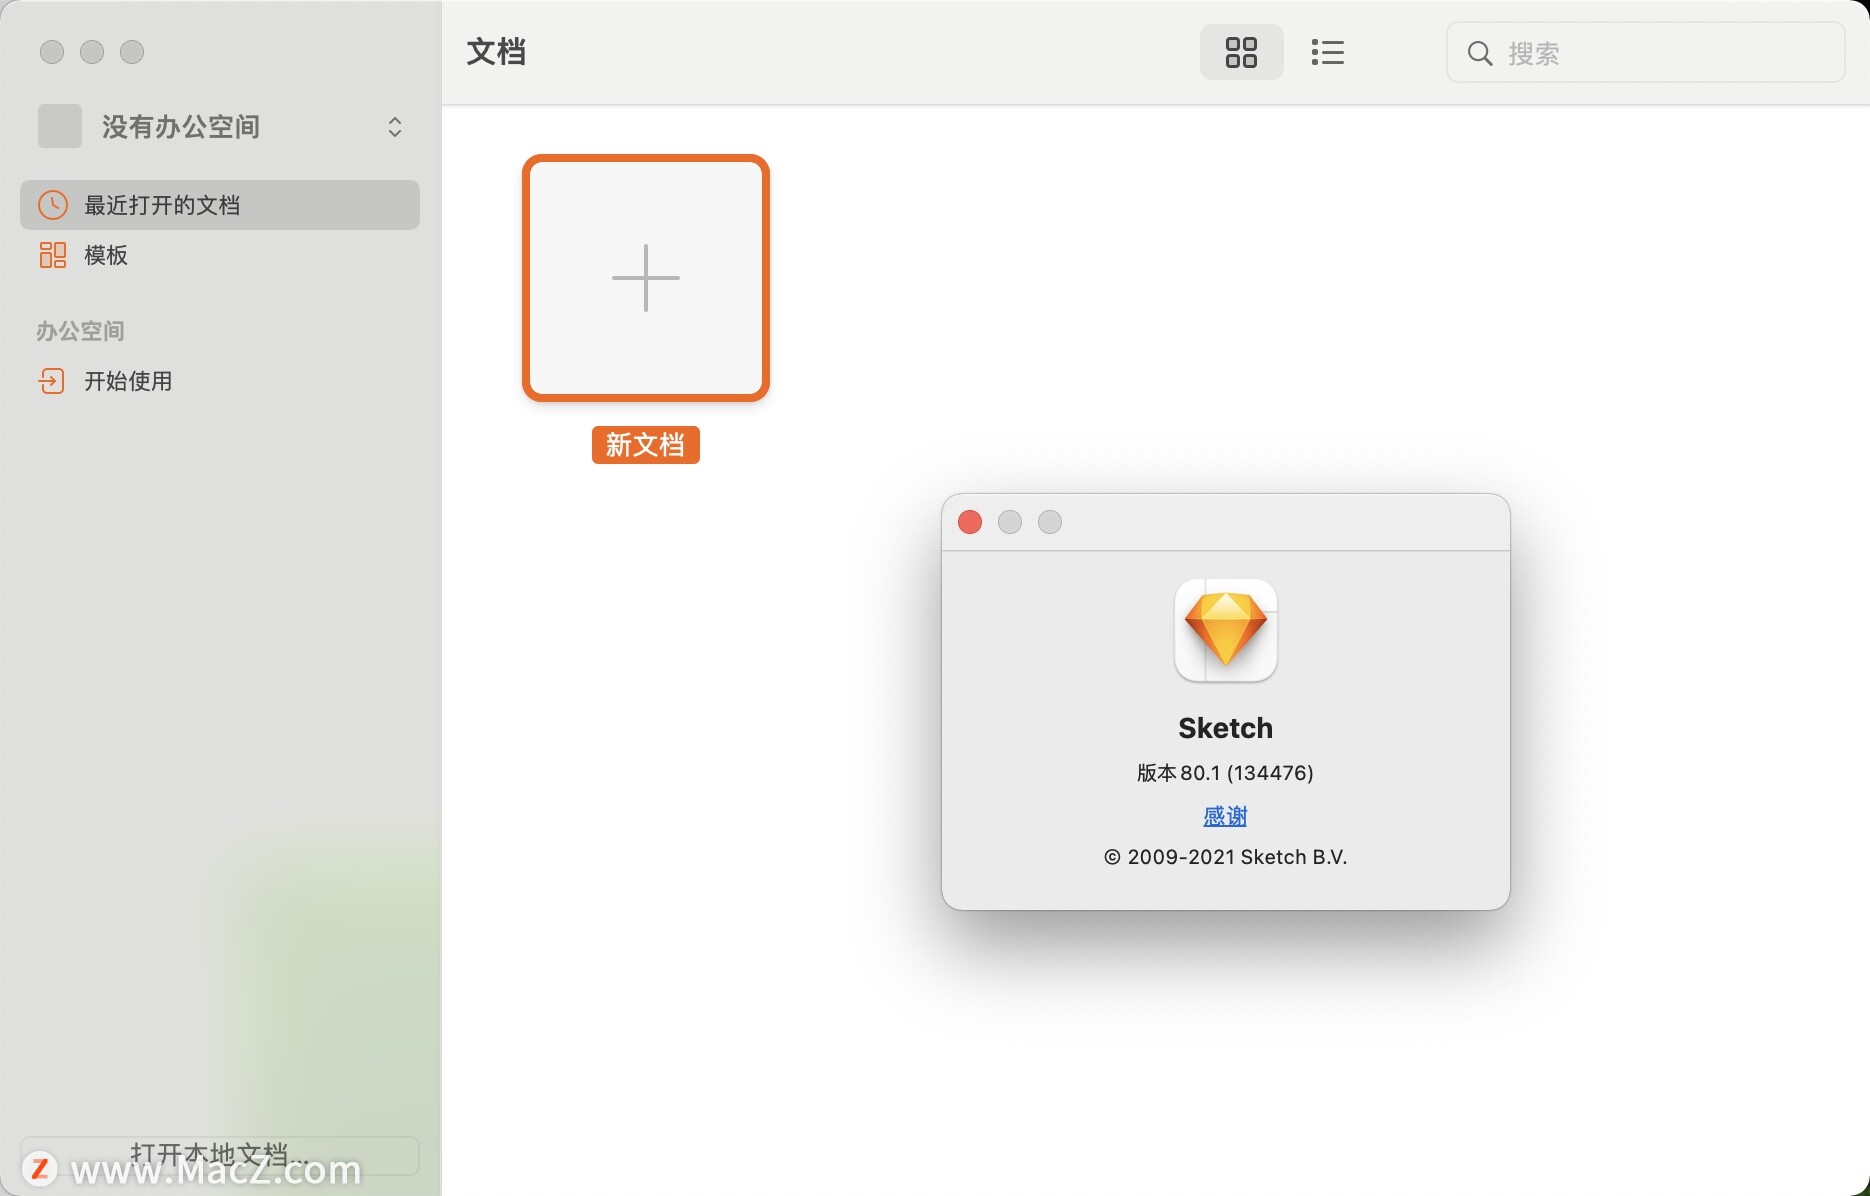Screen dimensions: 1870x1196
Task: Click the templates grid icon in sidebar
Action: (53, 255)
